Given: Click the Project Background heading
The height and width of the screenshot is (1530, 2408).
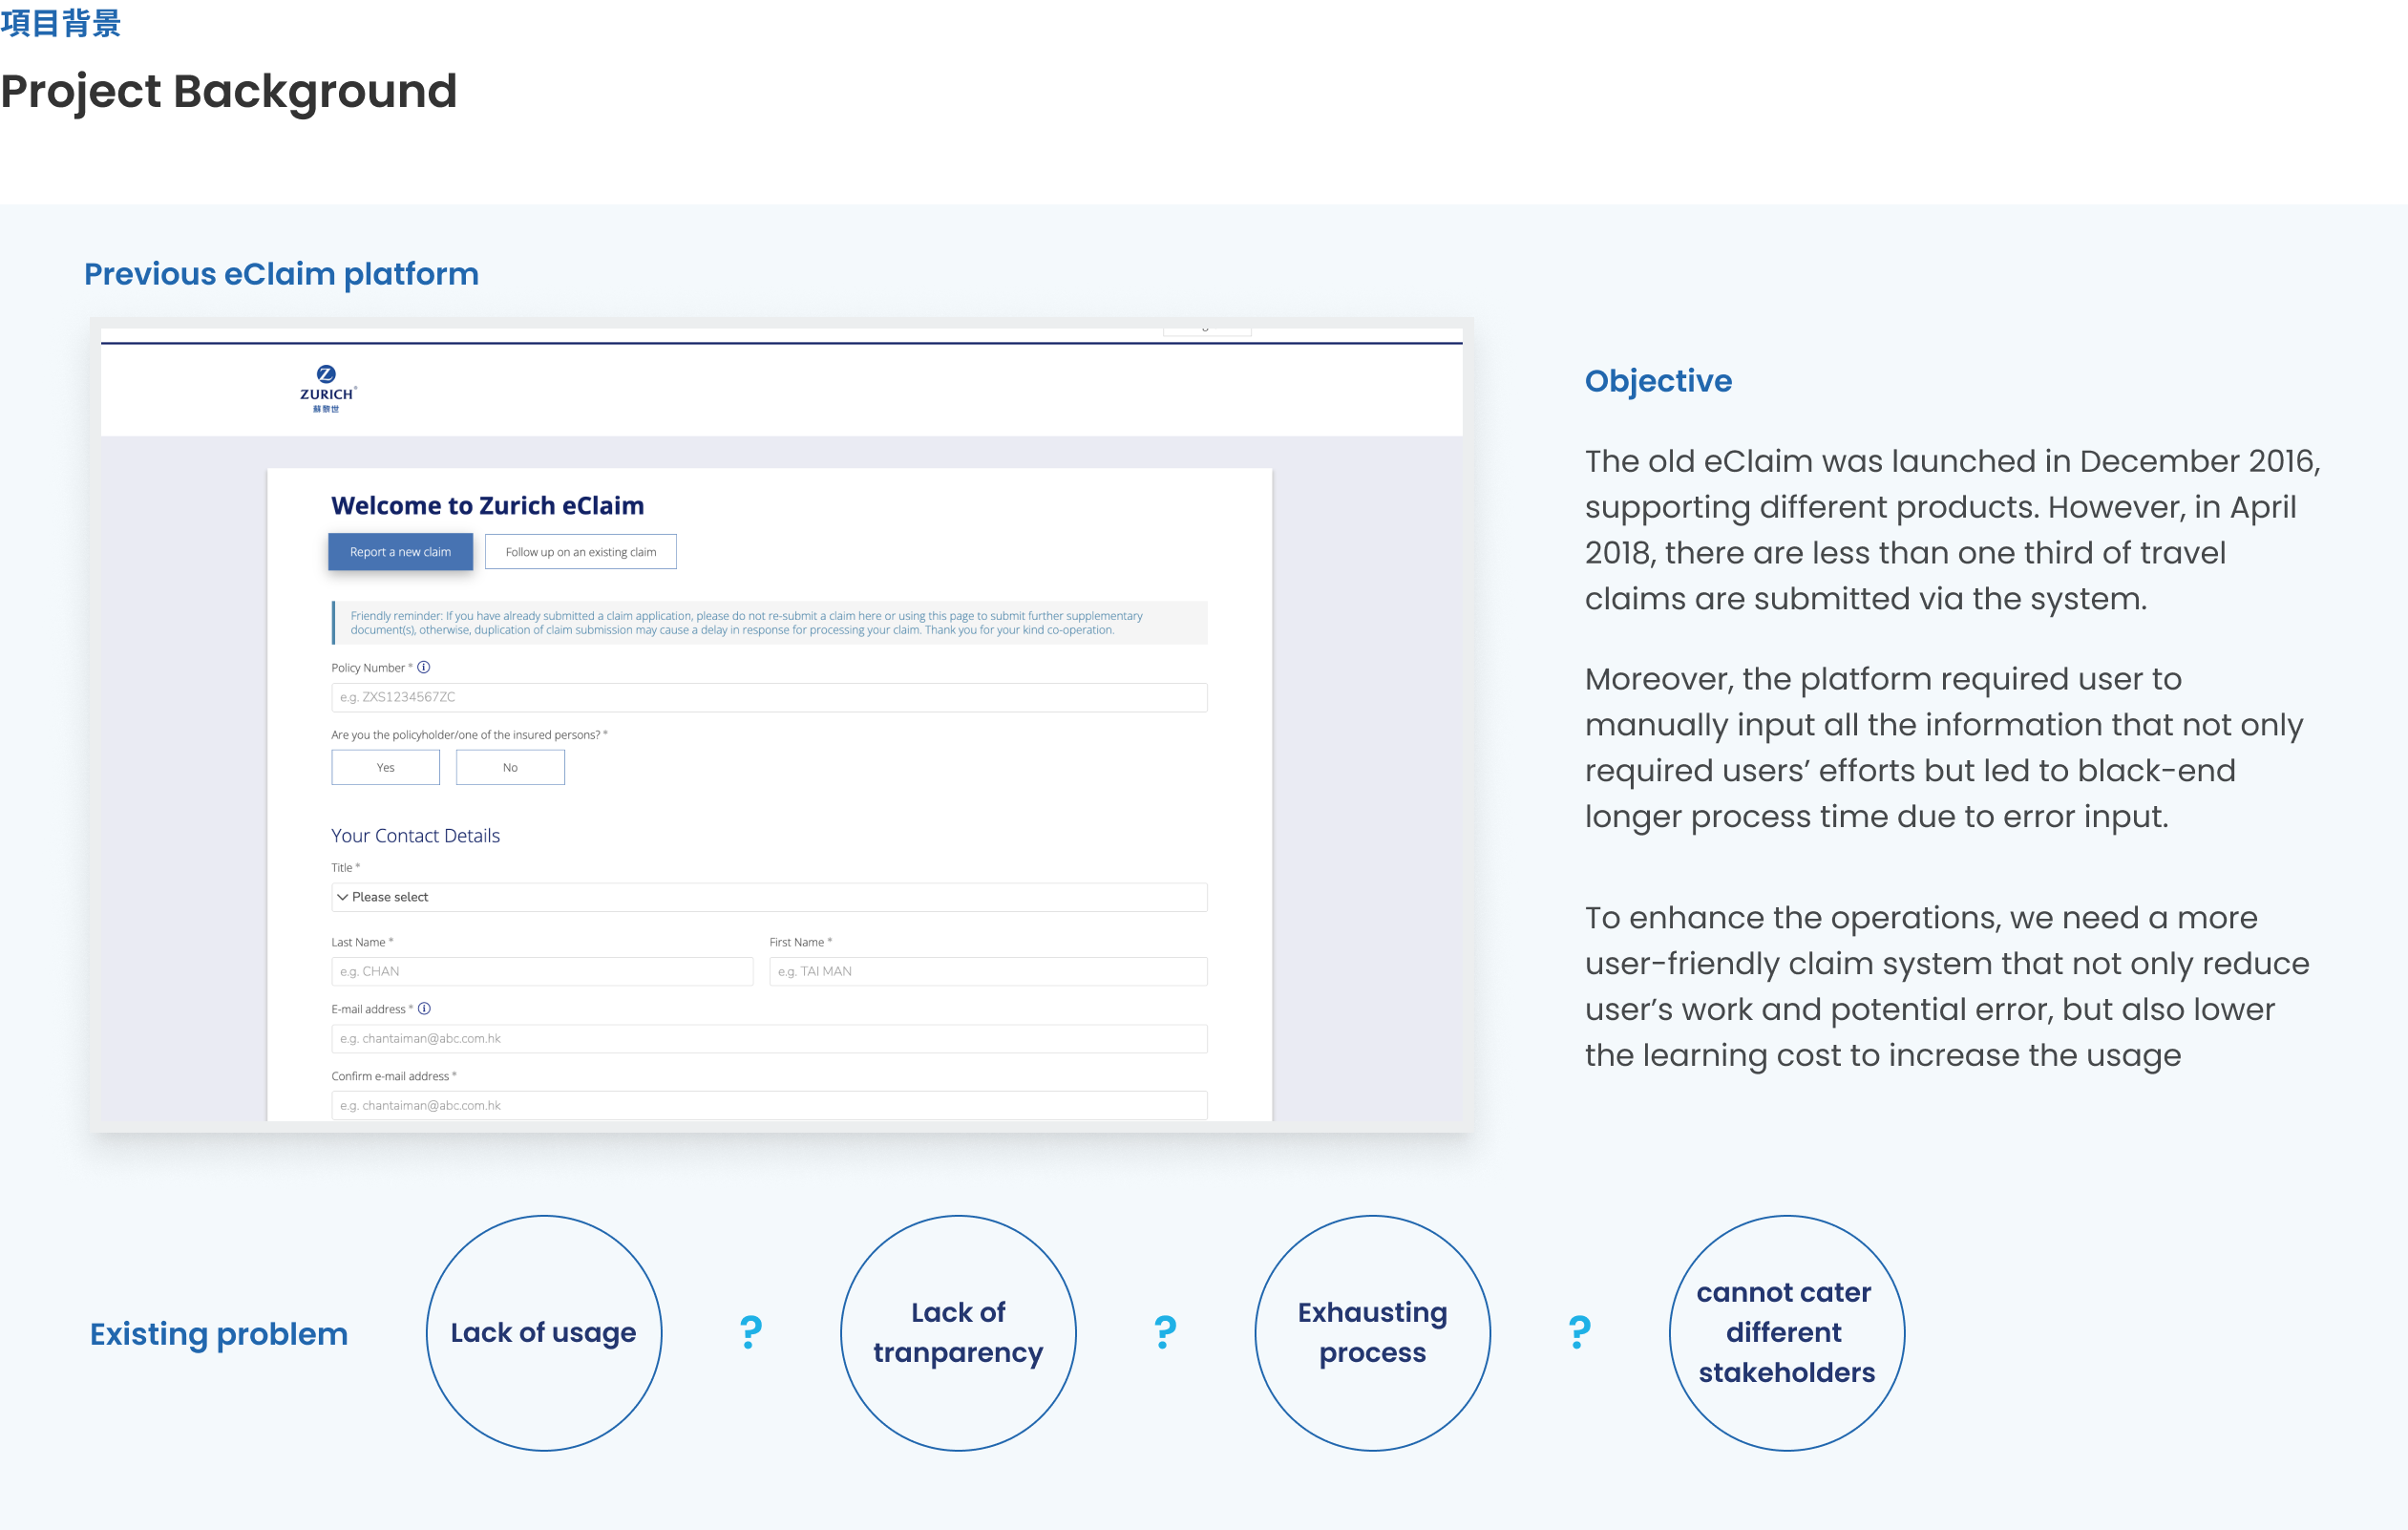Looking at the screenshot, I should 228,92.
